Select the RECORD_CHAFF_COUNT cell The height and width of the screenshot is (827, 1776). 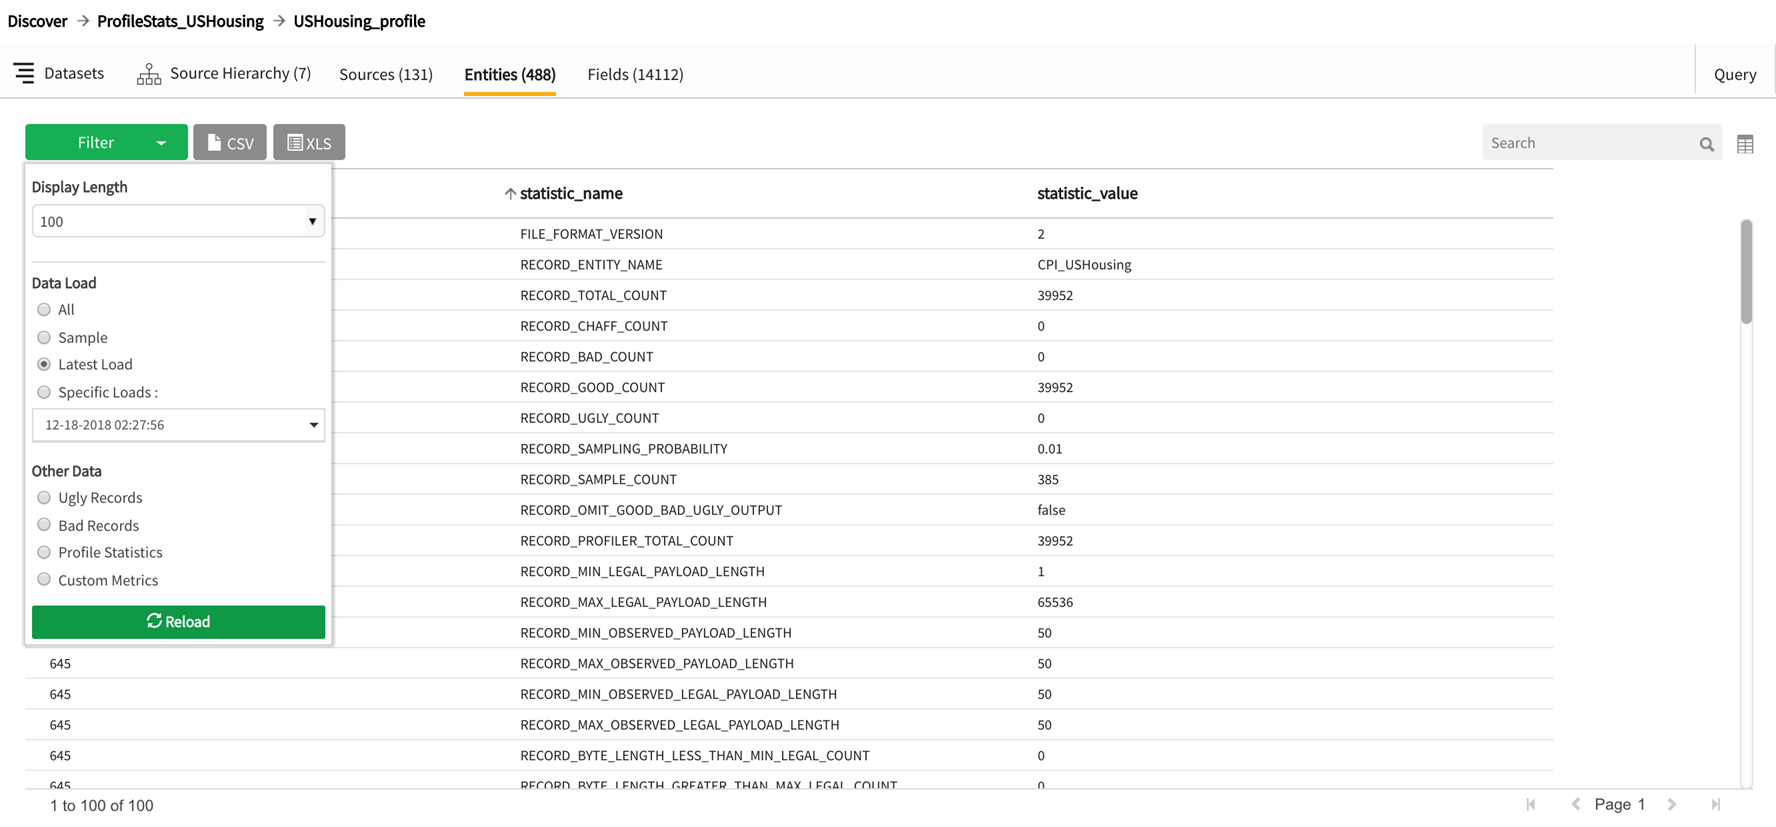(594, 326)
